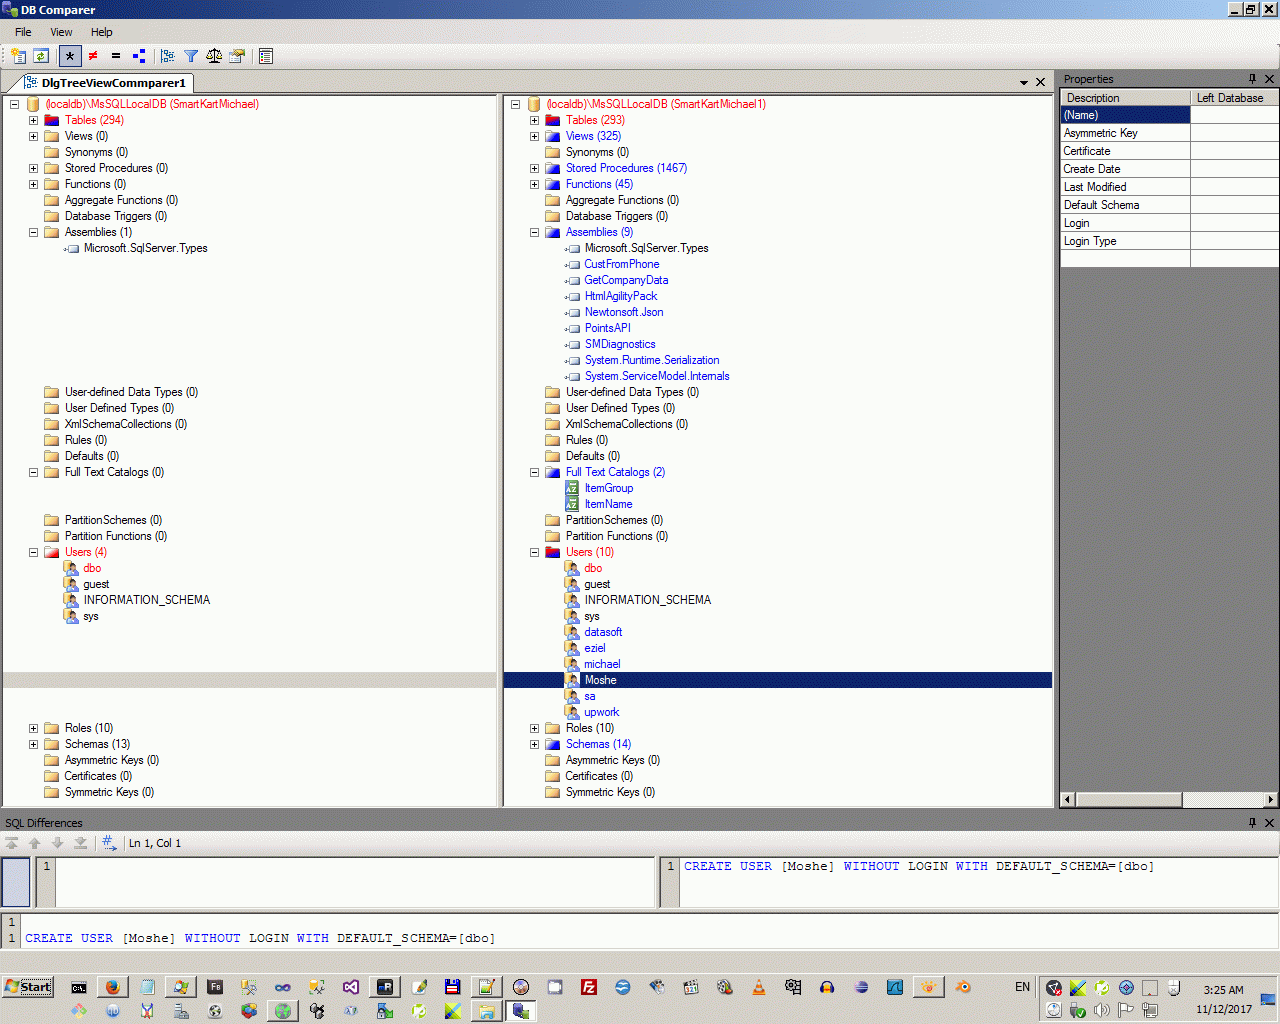The image size is (1280, 1024).
Task: Collapse Full Text Catalogs (2) in right tree
Action: [534, 472]
